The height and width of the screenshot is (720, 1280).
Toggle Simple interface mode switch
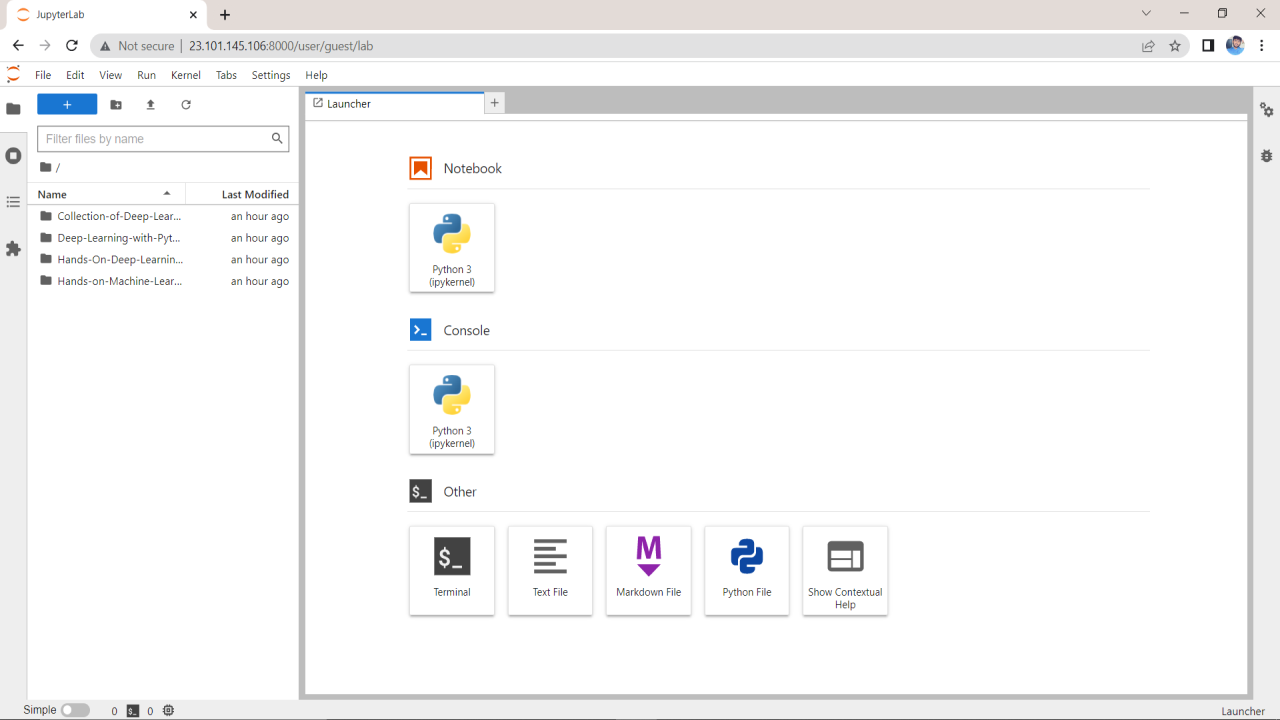coord(75,710)
